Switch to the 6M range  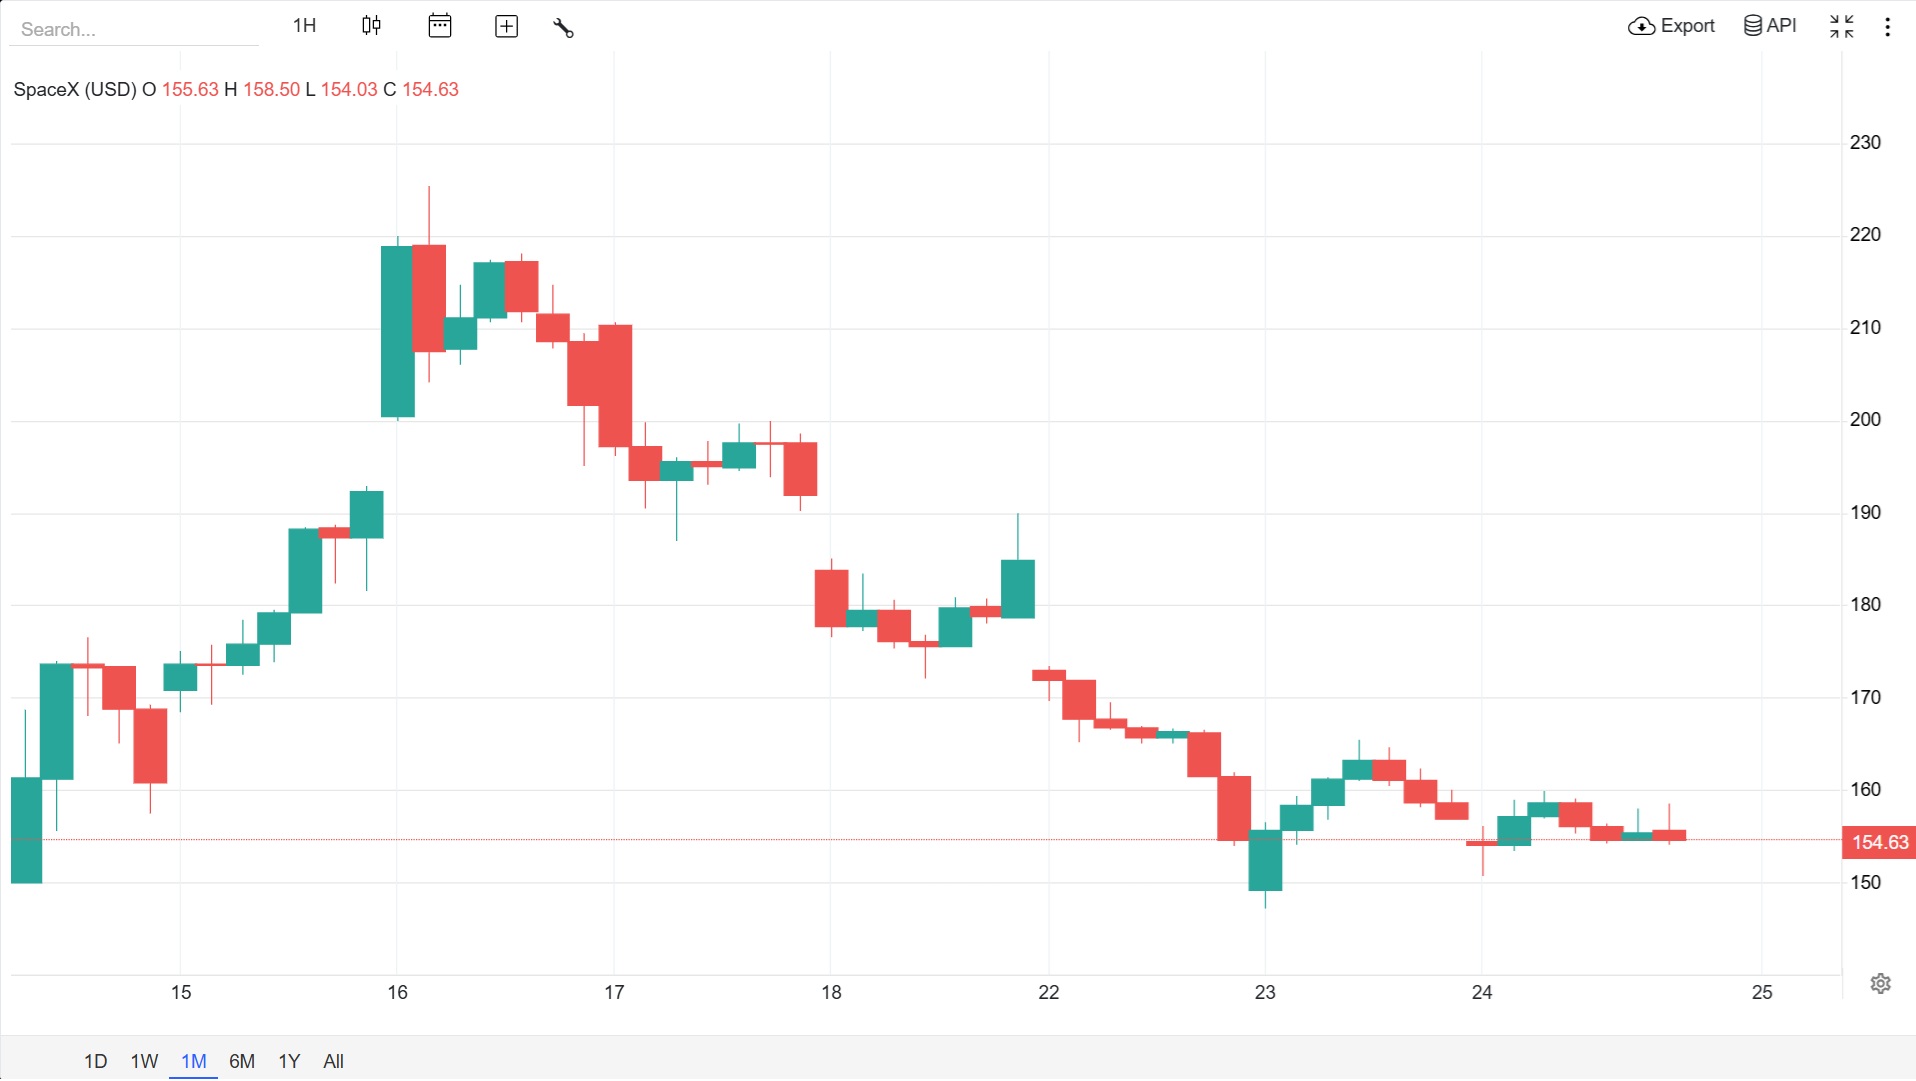pyautogui.click(x=242, y=1061)
